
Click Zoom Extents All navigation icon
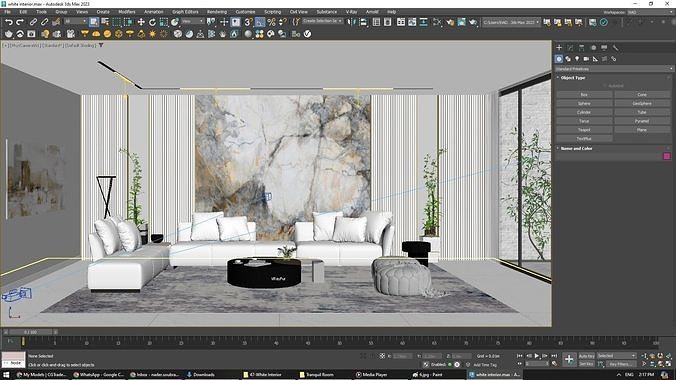pos(669,356)
